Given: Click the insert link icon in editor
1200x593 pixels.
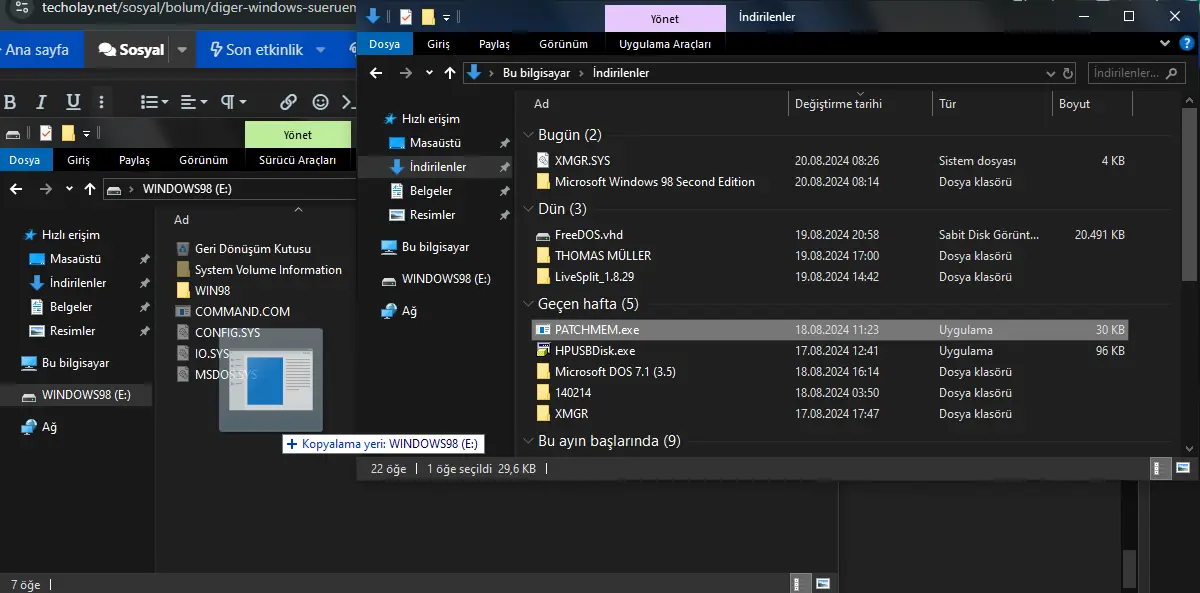Looking at the screenshot, I should click(x=288, y=101).
